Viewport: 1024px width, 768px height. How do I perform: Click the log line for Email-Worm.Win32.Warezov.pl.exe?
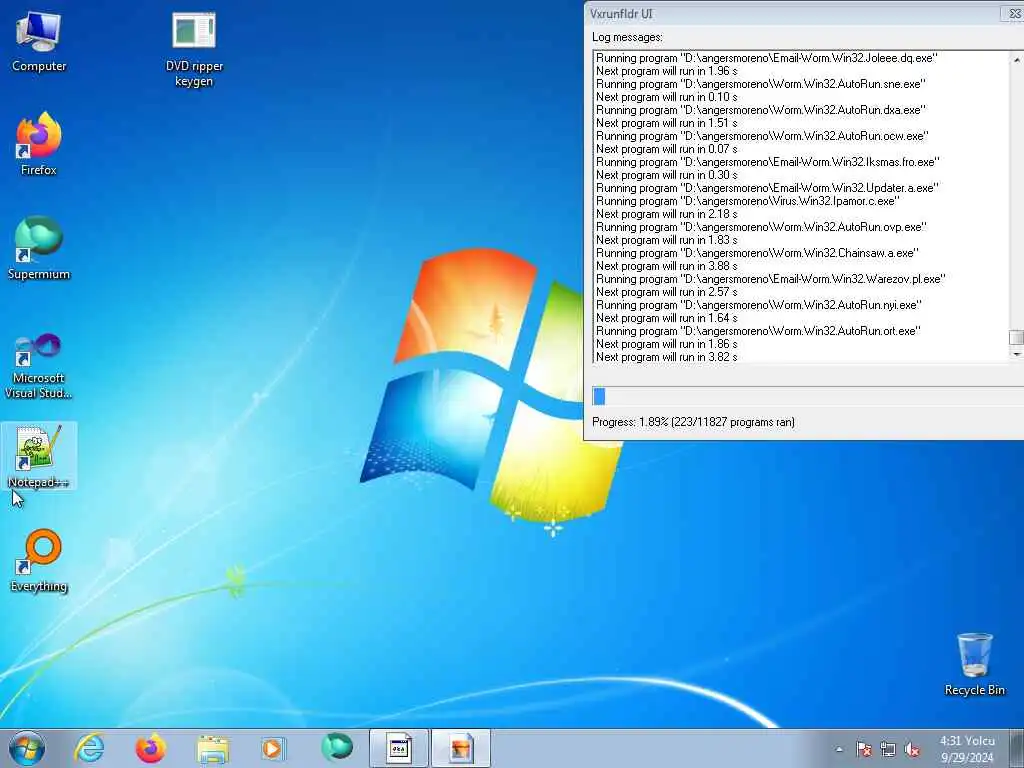771,279
